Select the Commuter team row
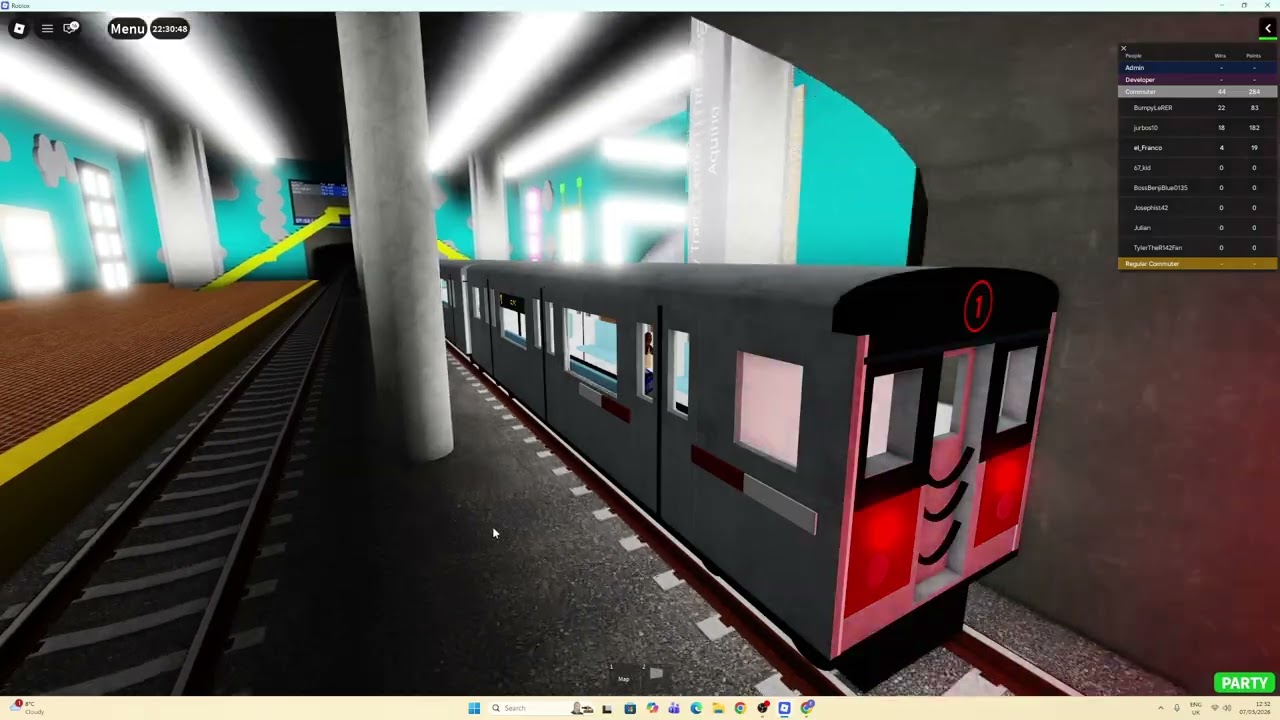1280x720 pixels. click(x=1197, y=92)
